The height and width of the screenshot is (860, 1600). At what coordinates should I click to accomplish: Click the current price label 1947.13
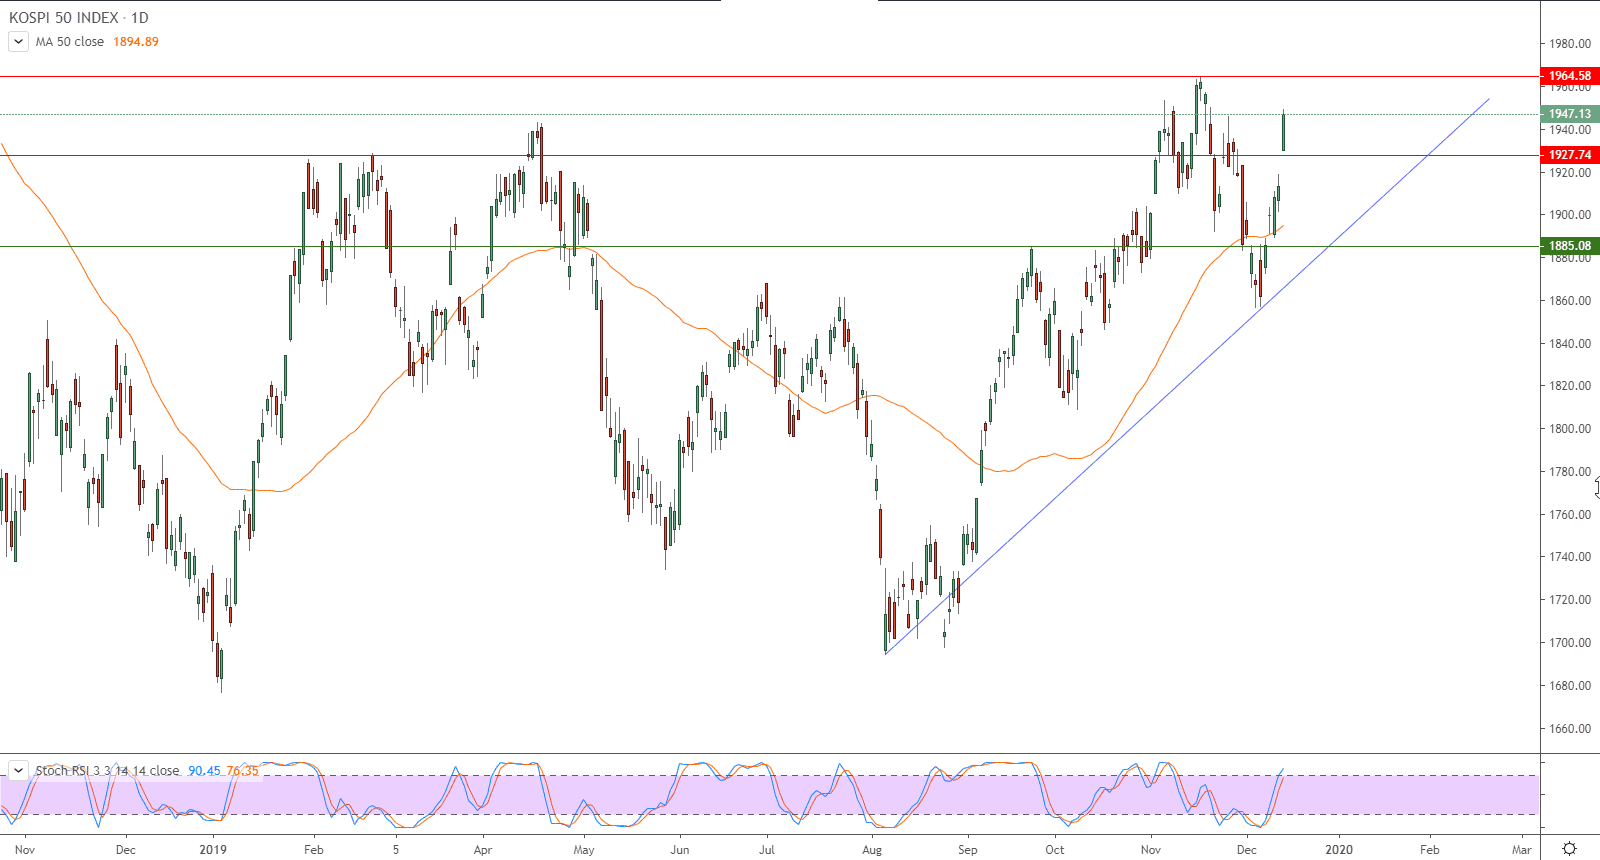click(1570, 114)
